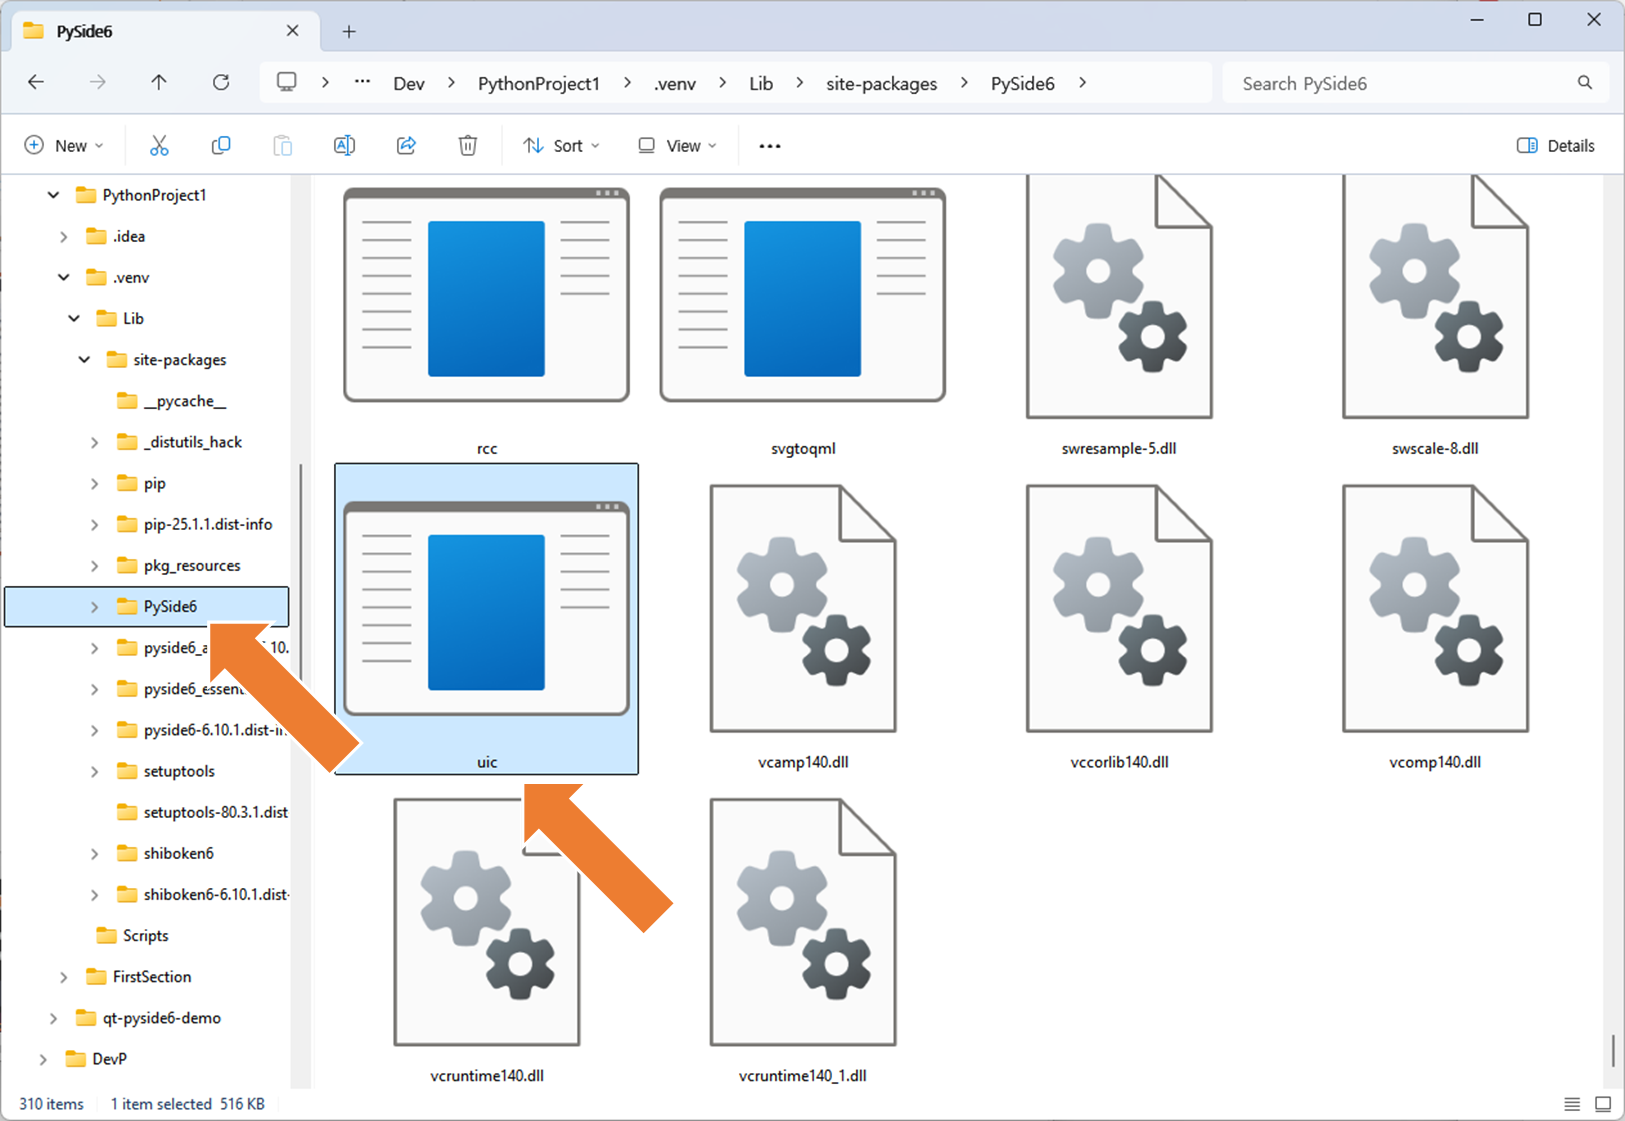Collapse the .venv tree node
The width and height of the screenshot is (1625, 1121).
coord(64,278)
